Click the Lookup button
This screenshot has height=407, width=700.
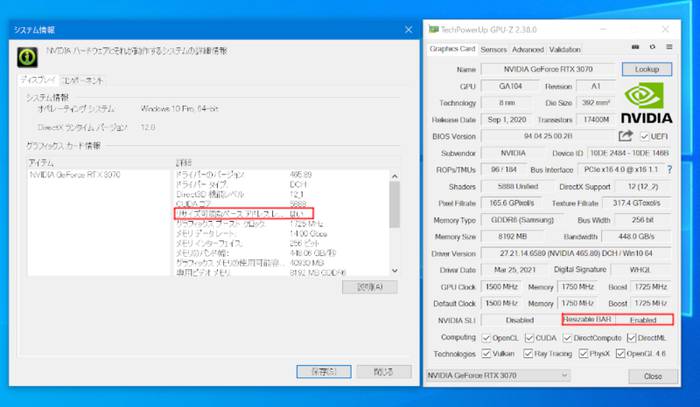click(x=646, y=69)
